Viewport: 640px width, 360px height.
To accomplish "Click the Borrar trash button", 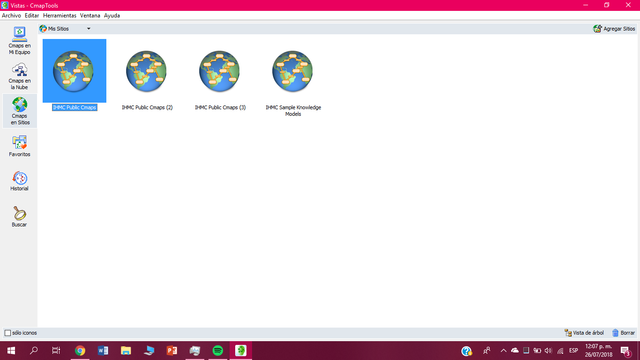I will pyautogui.click(x=624, y=333).
